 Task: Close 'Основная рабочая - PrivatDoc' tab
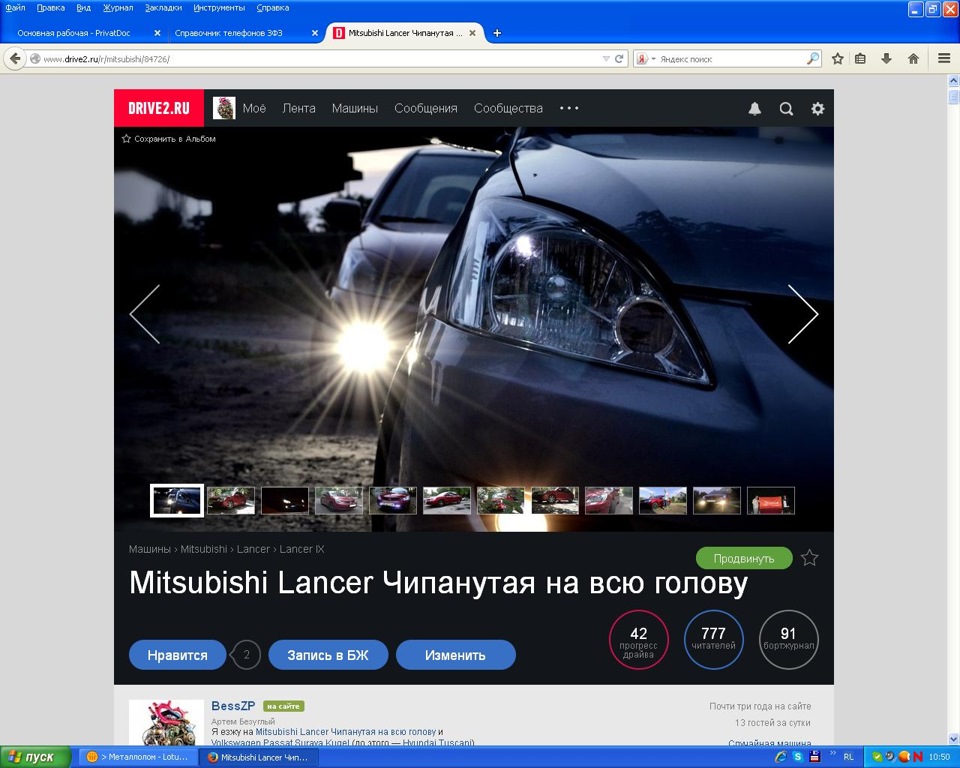(157, 33)
